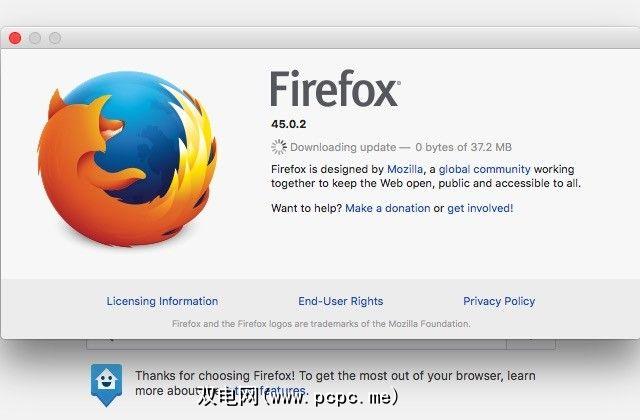Click the large Firefox wordmark
Screen dimensions: 640x420
click(335, 89)
